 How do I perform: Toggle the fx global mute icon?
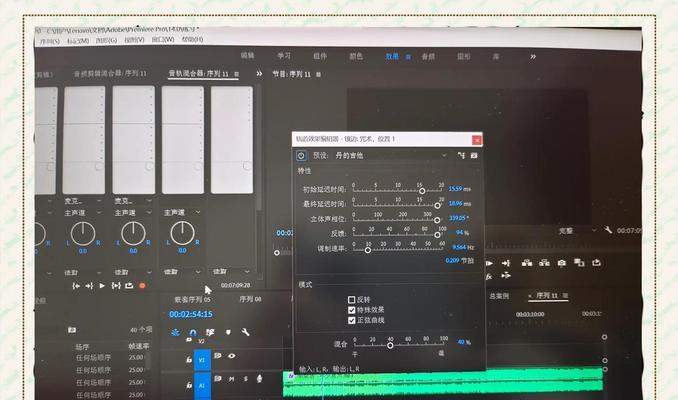point(489,276)
